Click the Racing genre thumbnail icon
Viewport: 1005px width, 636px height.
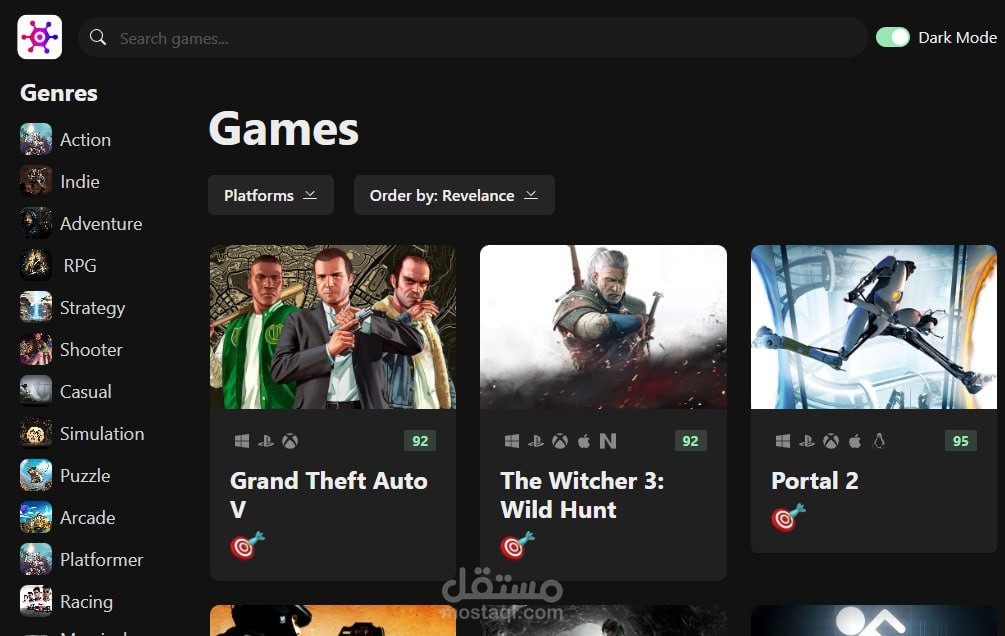coord(36,601)
